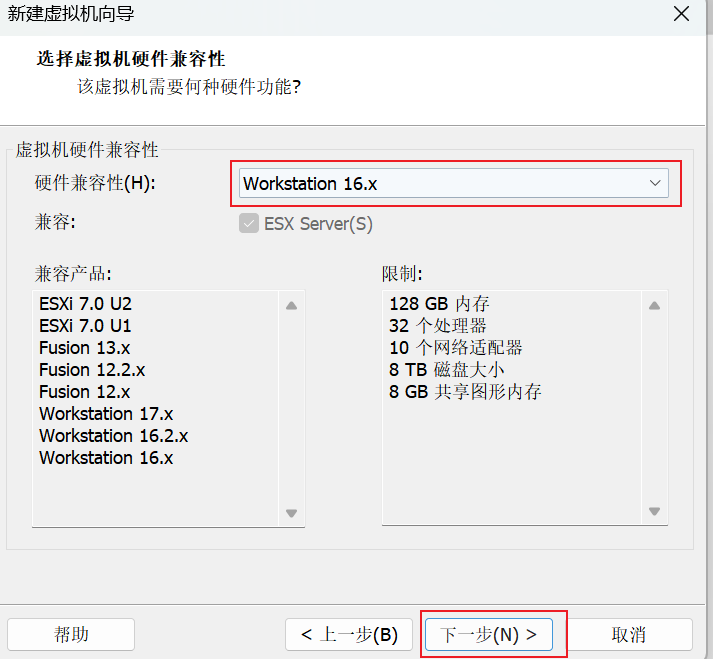Select Fusion 12.x in products list

click(85, 392)
